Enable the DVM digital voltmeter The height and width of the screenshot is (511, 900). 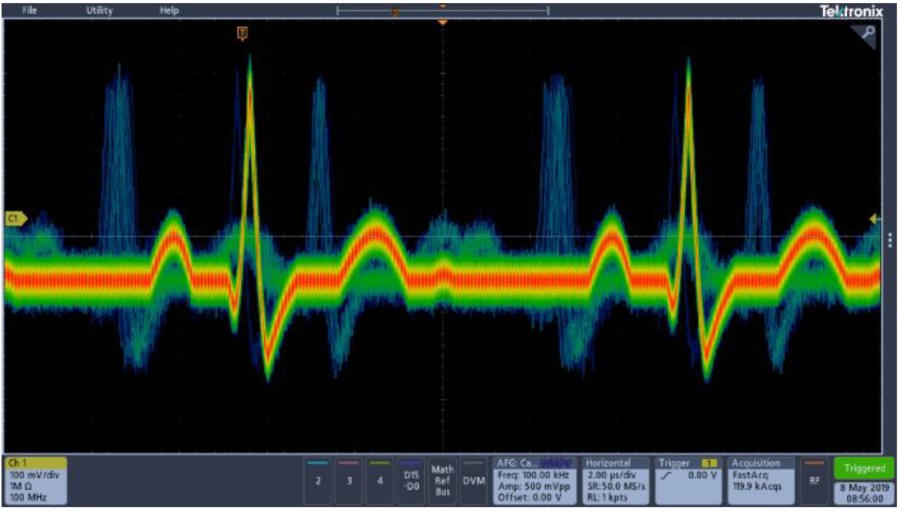473,479
